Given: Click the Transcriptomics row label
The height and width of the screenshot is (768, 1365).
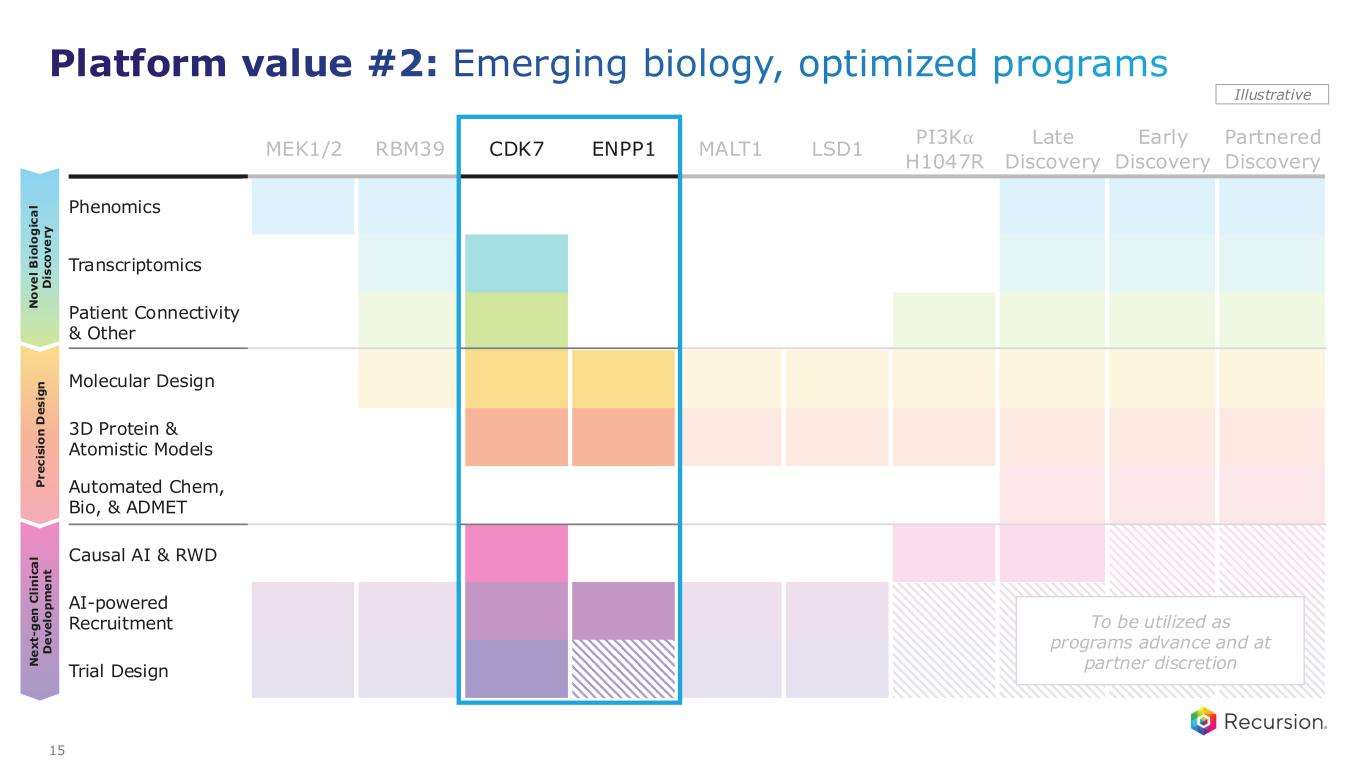Looking at the screenshot, I should pyautogui.click(x=135, y=265).
